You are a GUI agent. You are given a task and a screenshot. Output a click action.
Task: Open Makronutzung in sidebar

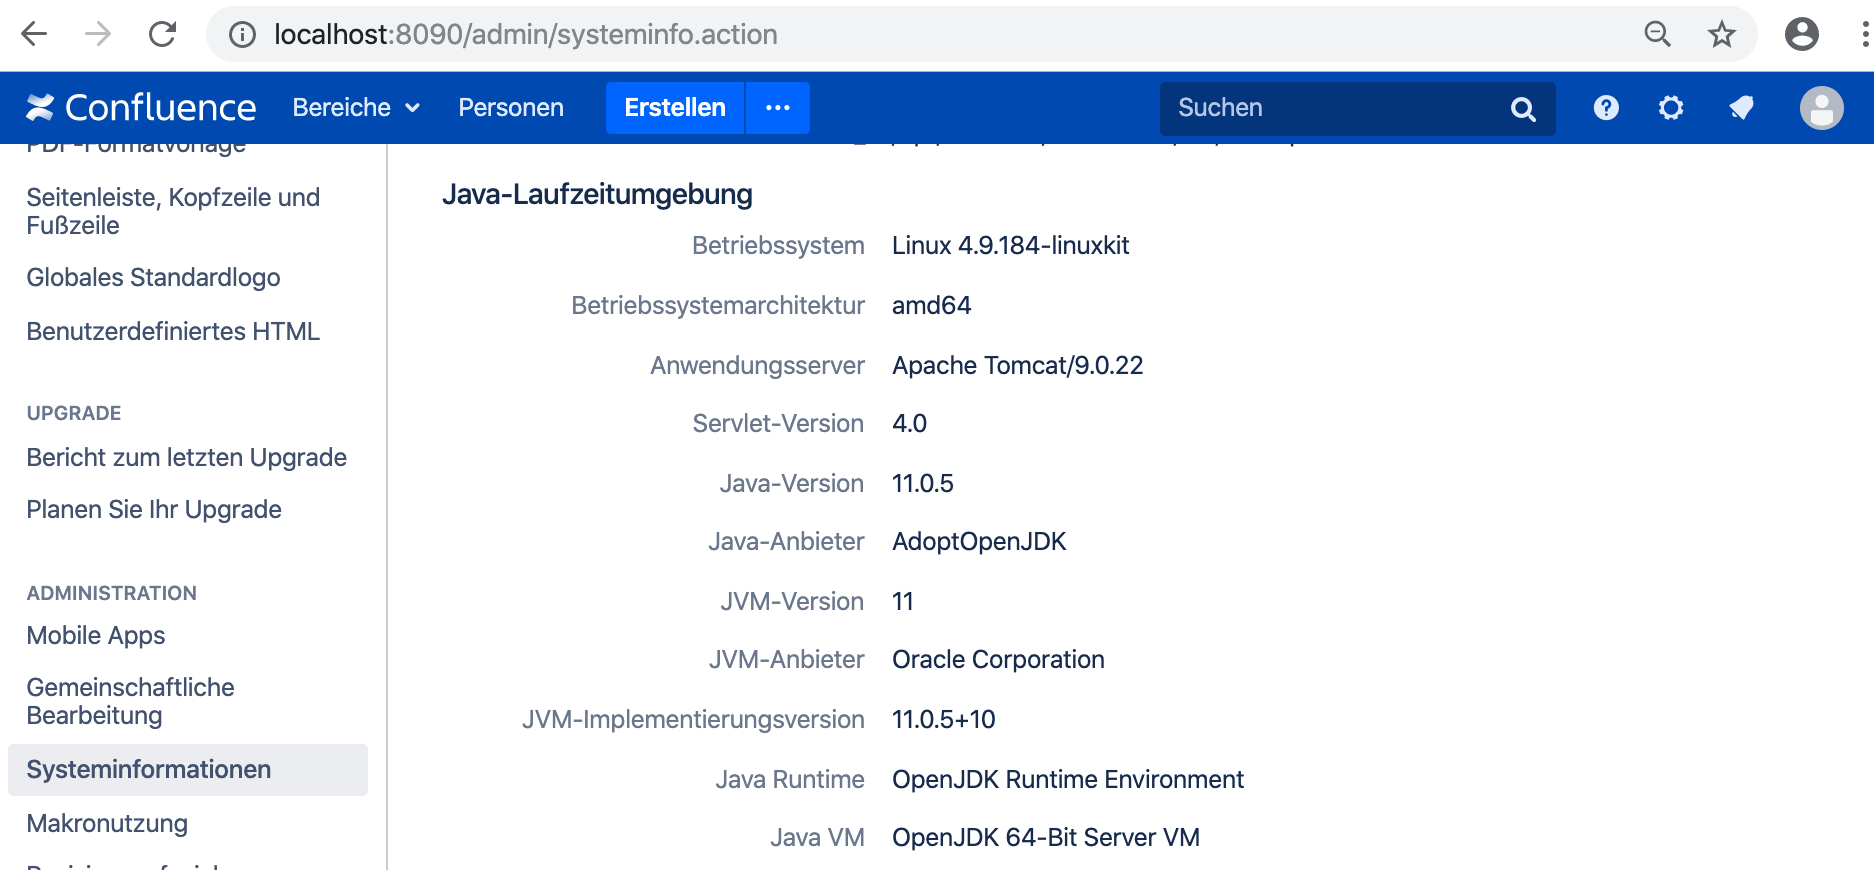(107, 823)
